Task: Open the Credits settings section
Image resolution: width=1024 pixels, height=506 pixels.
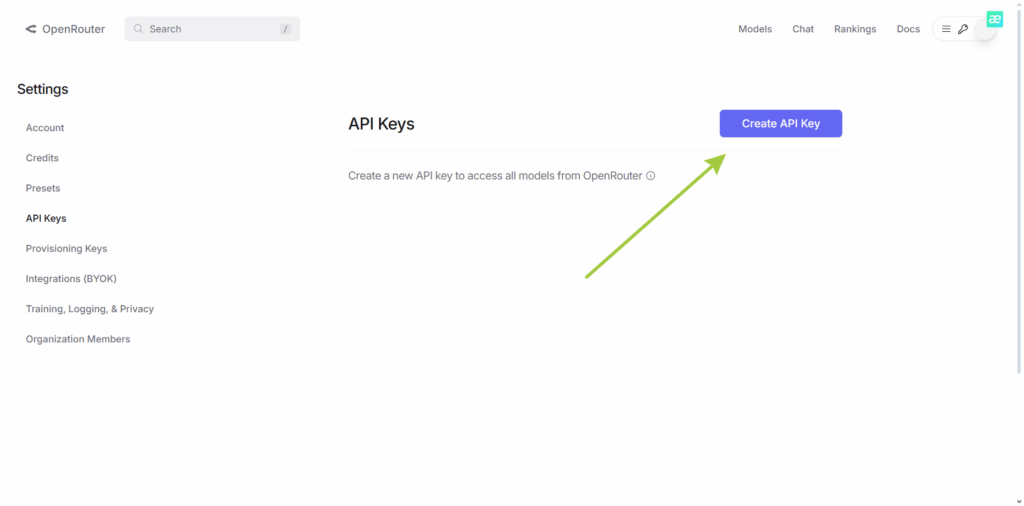Action: 42,158
